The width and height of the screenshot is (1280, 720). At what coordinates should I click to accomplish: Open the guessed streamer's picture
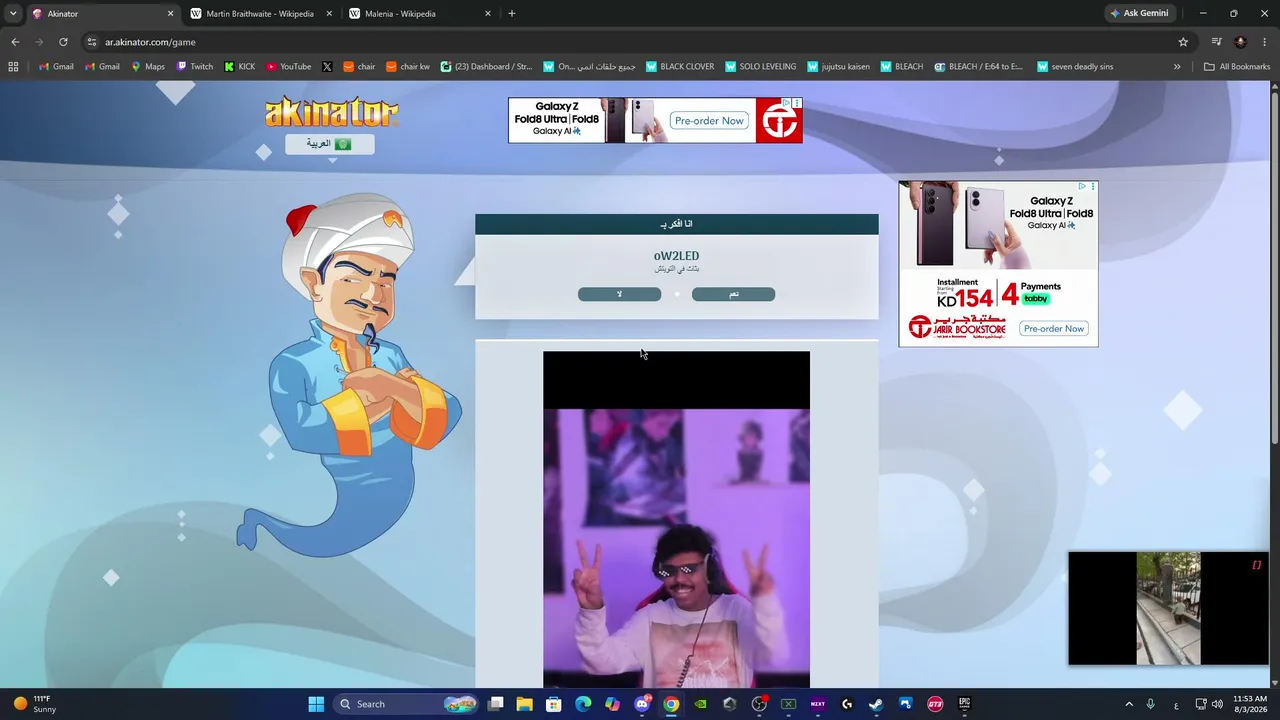[676, 519]
